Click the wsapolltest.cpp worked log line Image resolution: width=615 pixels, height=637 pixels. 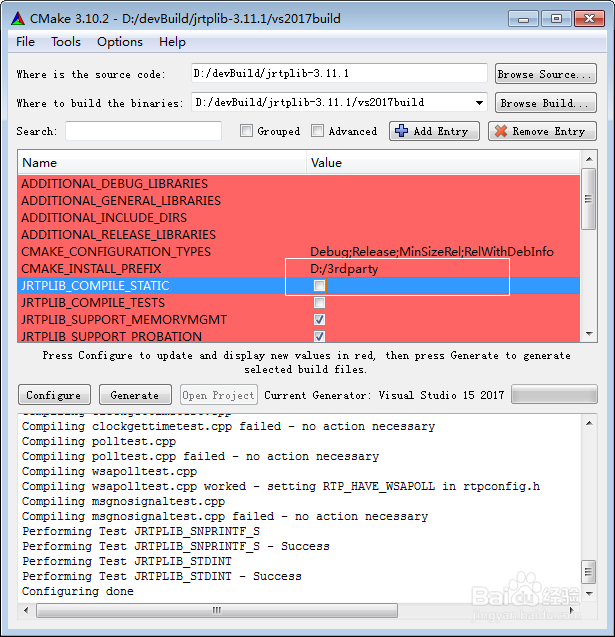281,486
